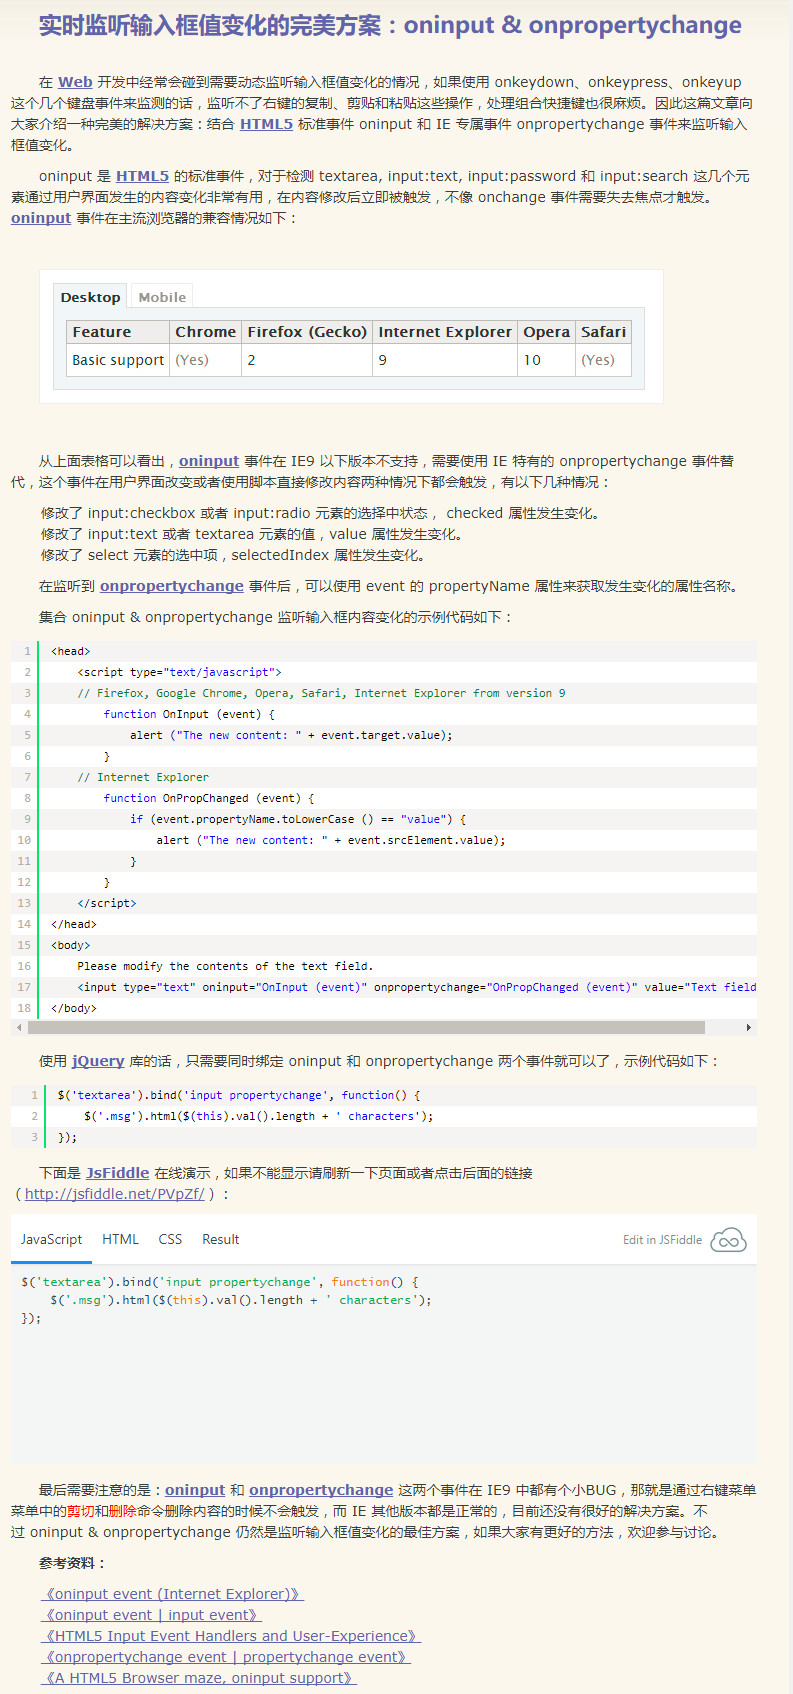Click '<script type="text/javascript">' code line
Screen dimensions: 793x1694
click(180, 672)
